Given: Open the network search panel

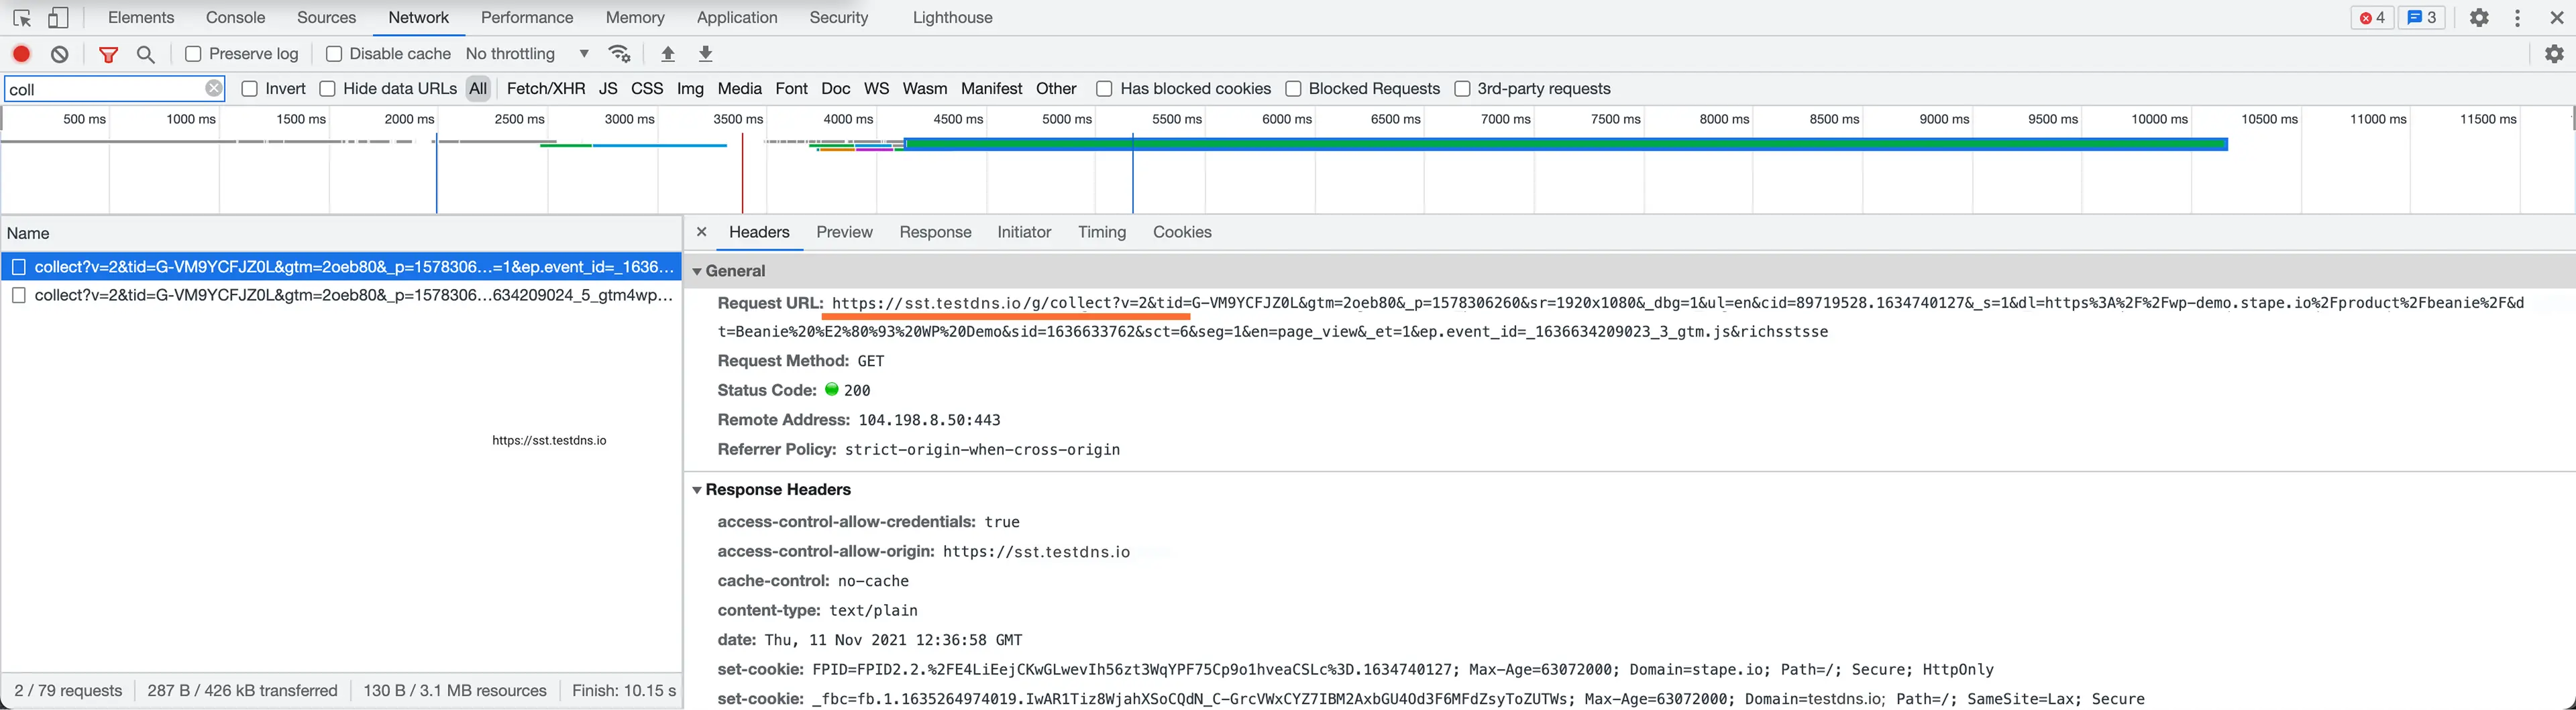Looking at the screenshot, I should (146, 54).
